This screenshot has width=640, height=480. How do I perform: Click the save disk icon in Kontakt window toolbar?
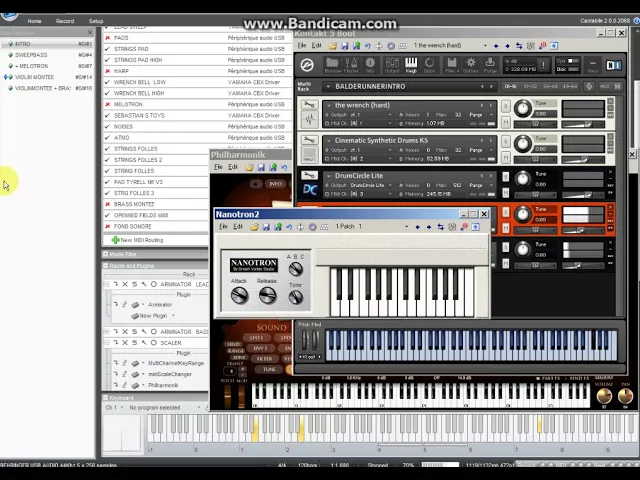345,46
